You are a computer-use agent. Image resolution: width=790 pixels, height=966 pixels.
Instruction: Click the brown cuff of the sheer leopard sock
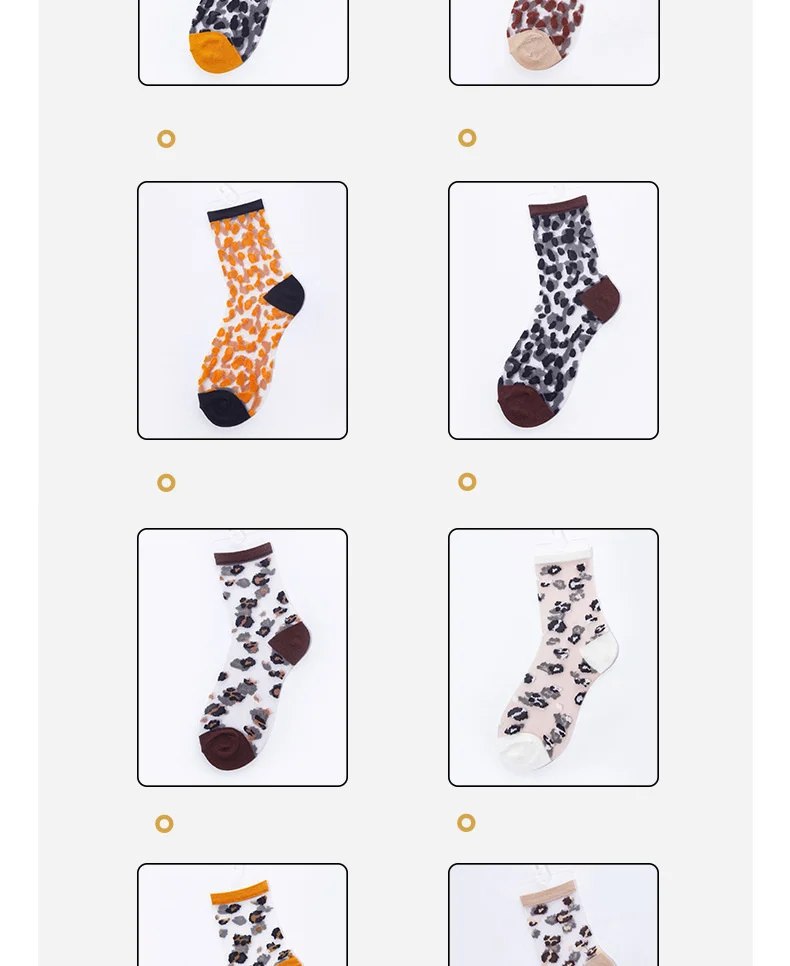tap(243, 553)
